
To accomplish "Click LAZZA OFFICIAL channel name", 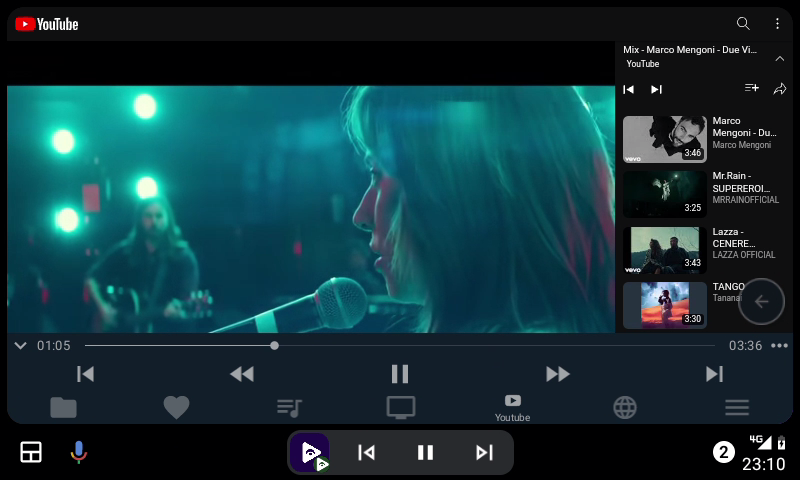I will click(x=743, y=255).
